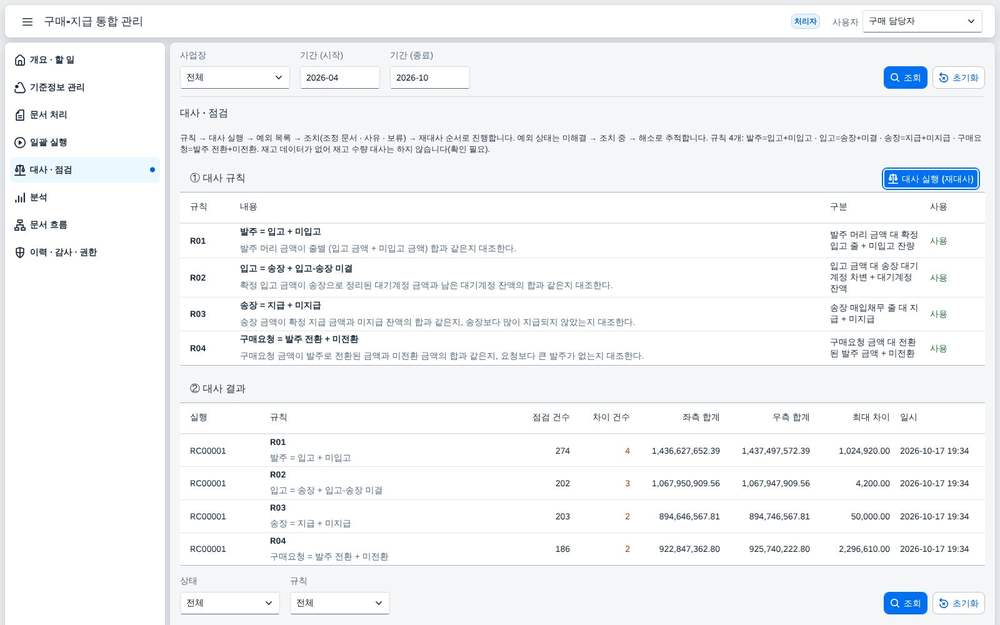
Task: Click 우측 합계 1,067,947,909.56 cell
Action: pyautogui.click(x=776, y=483)
